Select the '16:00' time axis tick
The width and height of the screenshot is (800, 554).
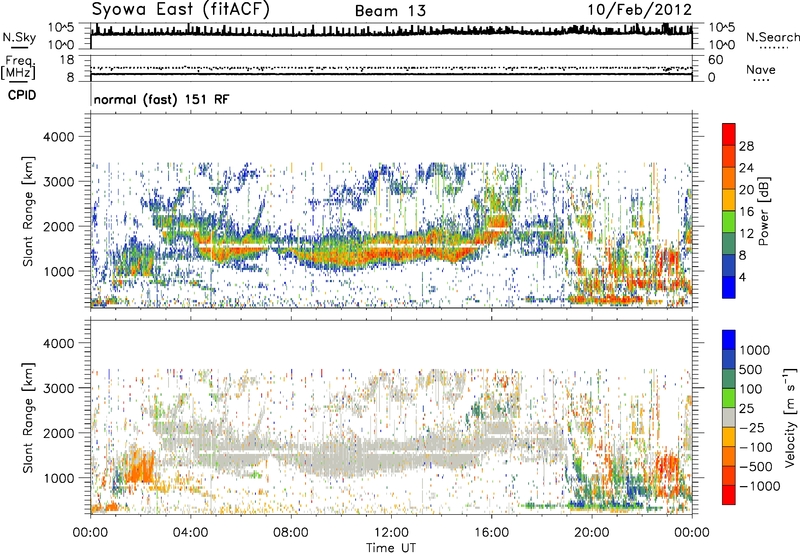point(491,533)
